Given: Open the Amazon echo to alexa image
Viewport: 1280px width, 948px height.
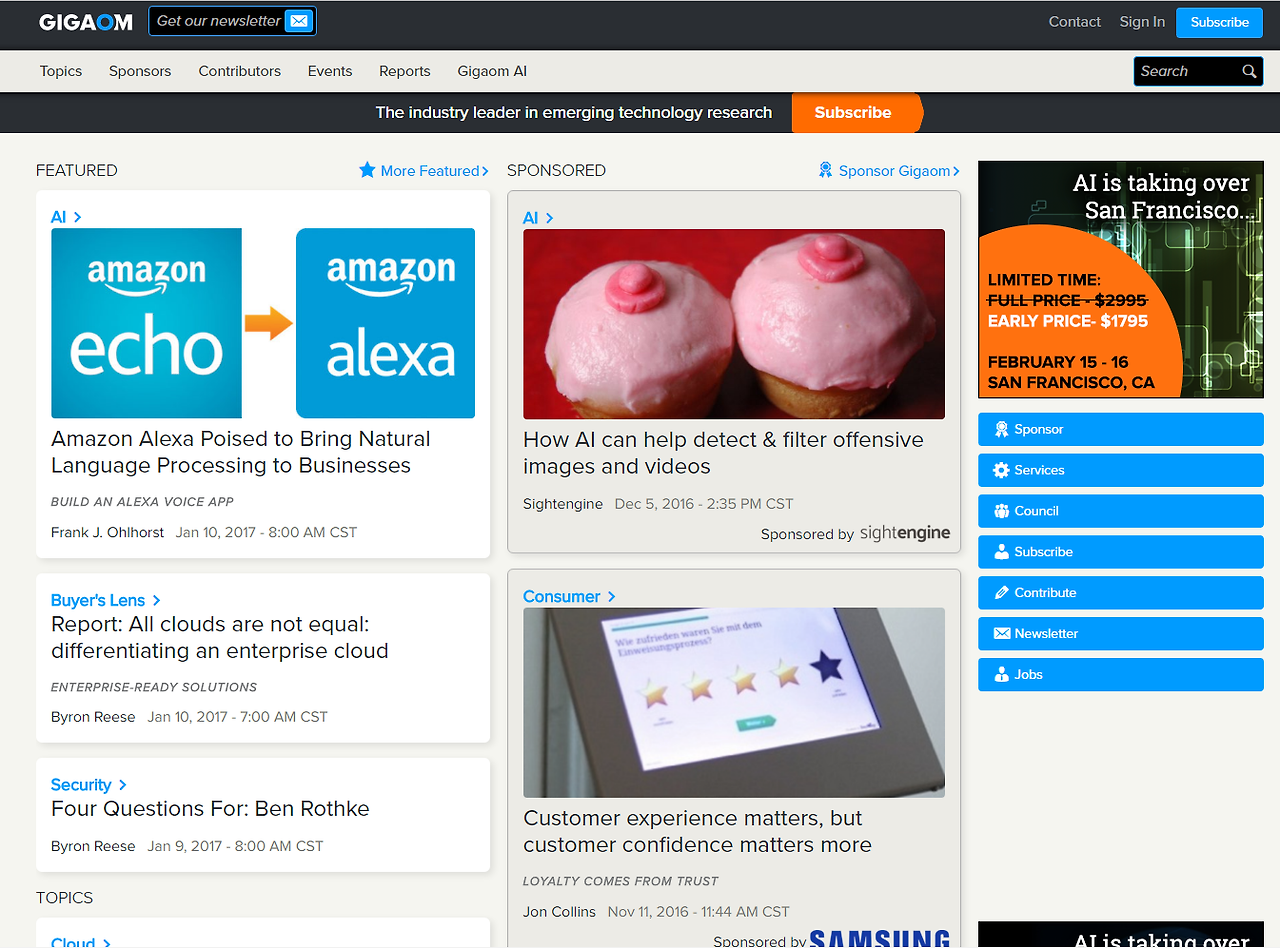Looking at the screenshot, I should point(263,323).
